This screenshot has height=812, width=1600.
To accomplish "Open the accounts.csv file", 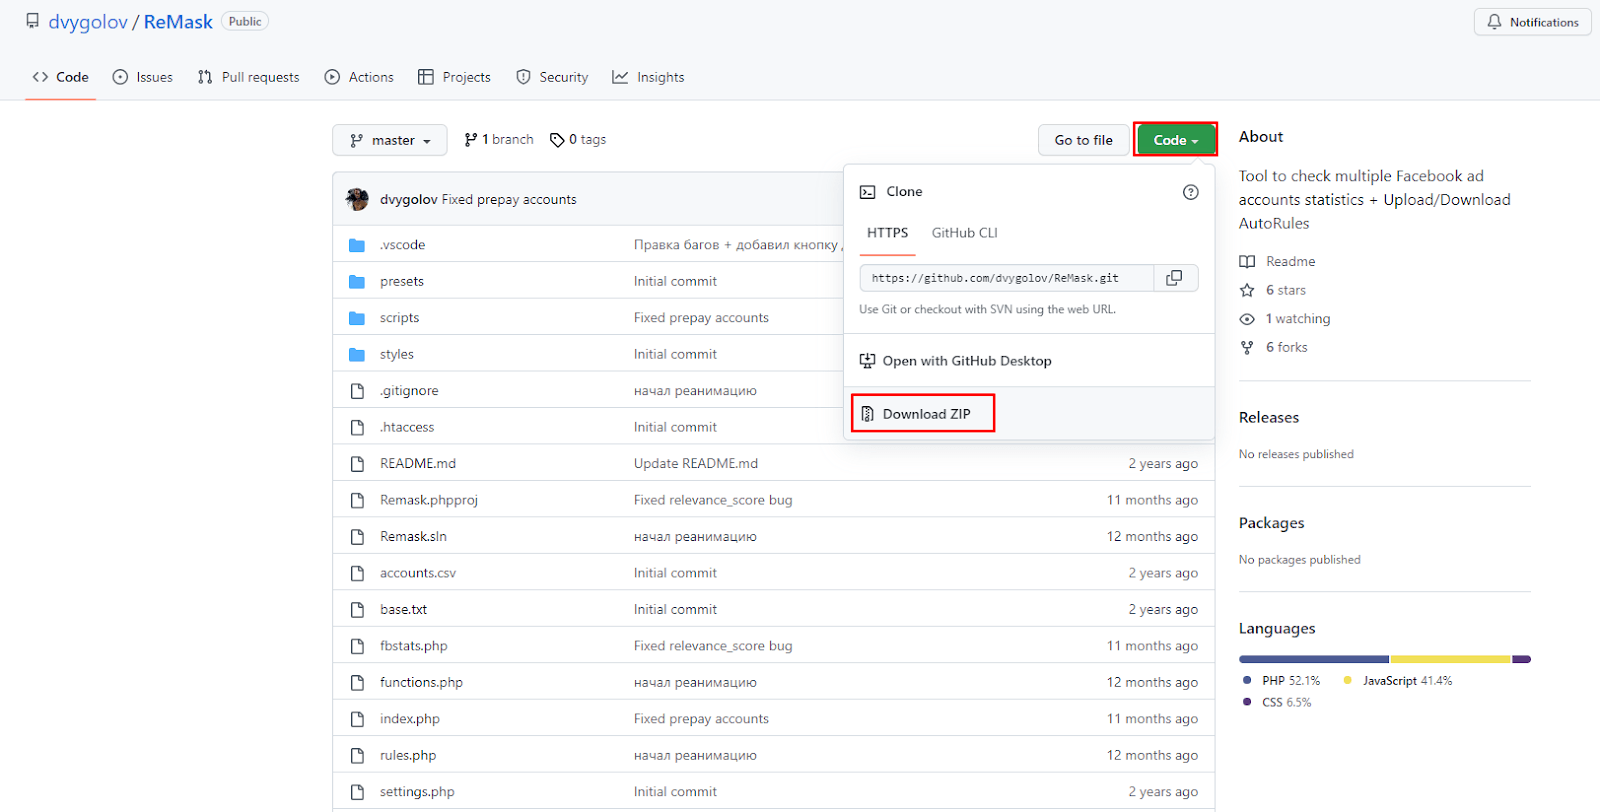I will [x=418, y=573].
